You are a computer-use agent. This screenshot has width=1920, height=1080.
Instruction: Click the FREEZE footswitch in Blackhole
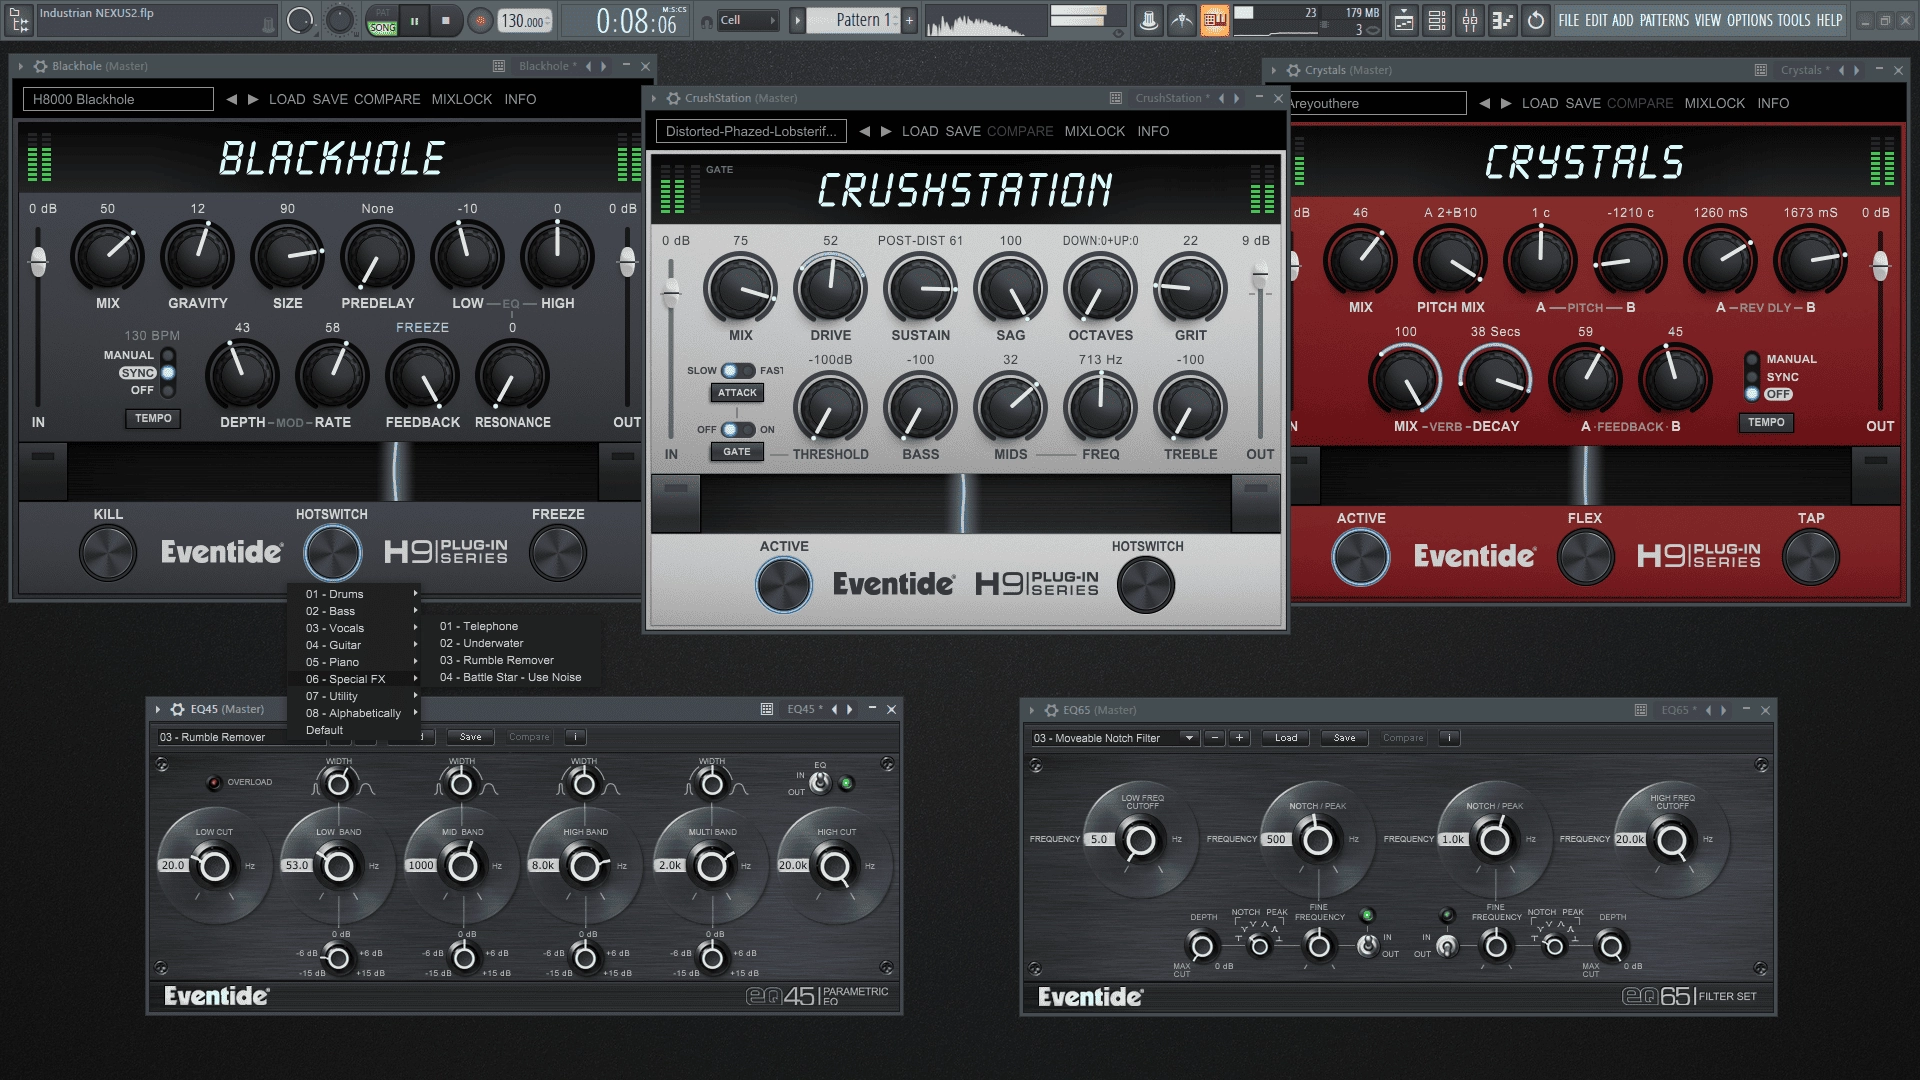click(x=558, y=553)
